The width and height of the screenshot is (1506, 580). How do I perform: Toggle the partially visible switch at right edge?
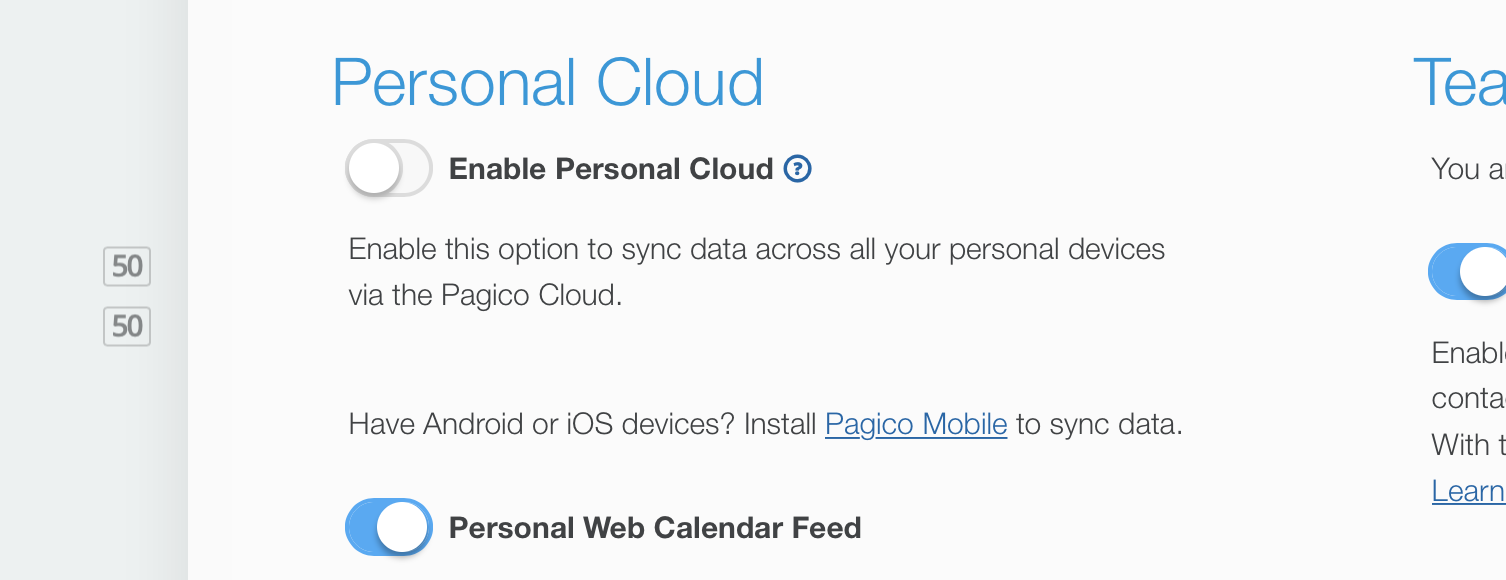pyautogui.click(x=1470, y=271)
